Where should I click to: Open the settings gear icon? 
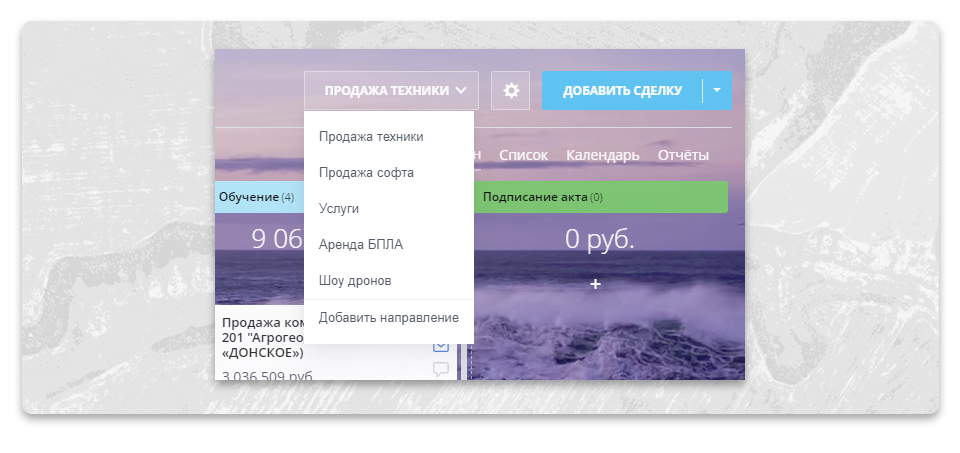511,91
